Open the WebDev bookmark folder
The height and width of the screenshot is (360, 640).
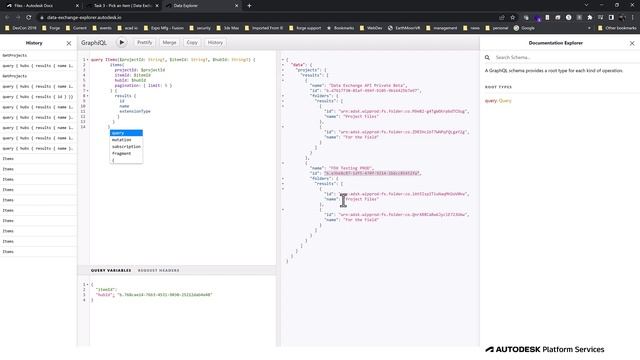(x=371, y=28)
